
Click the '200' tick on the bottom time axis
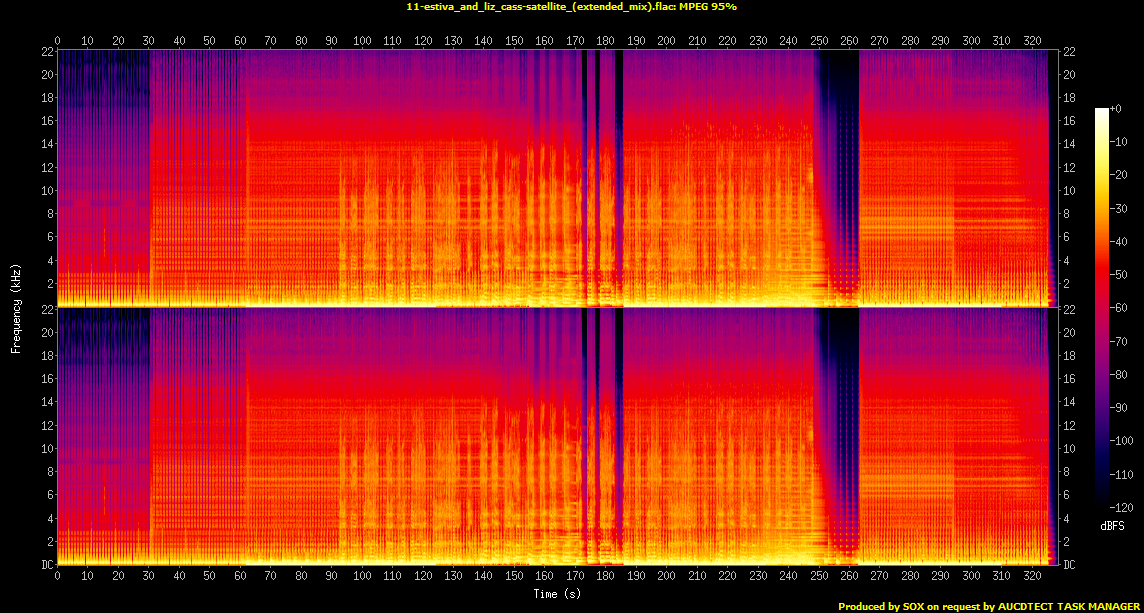point(667,576)
